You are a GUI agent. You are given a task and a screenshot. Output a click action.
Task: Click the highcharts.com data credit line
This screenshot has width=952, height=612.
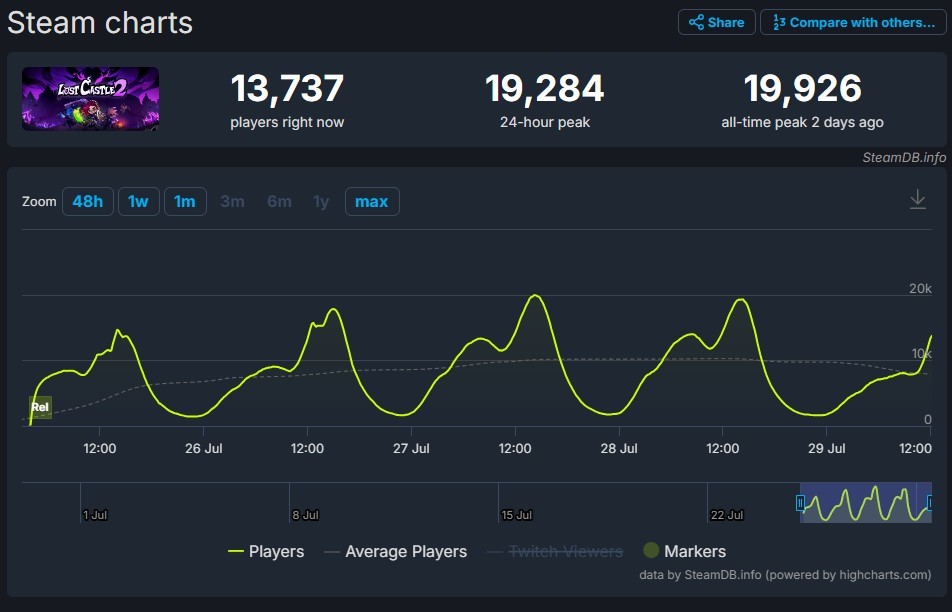click(785, 575)
